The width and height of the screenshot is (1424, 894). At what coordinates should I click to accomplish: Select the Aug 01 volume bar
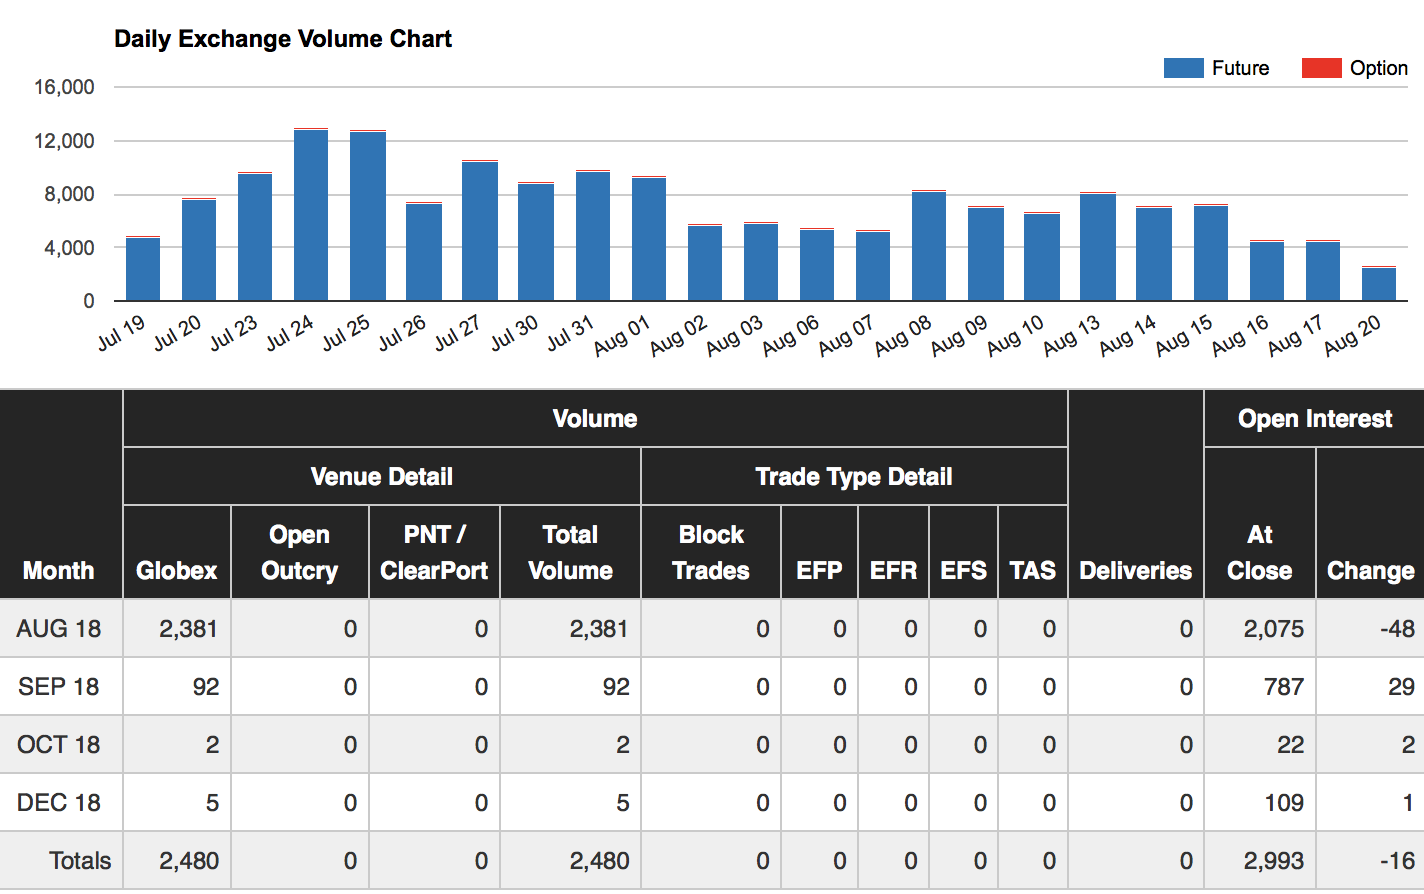(649, 238)
